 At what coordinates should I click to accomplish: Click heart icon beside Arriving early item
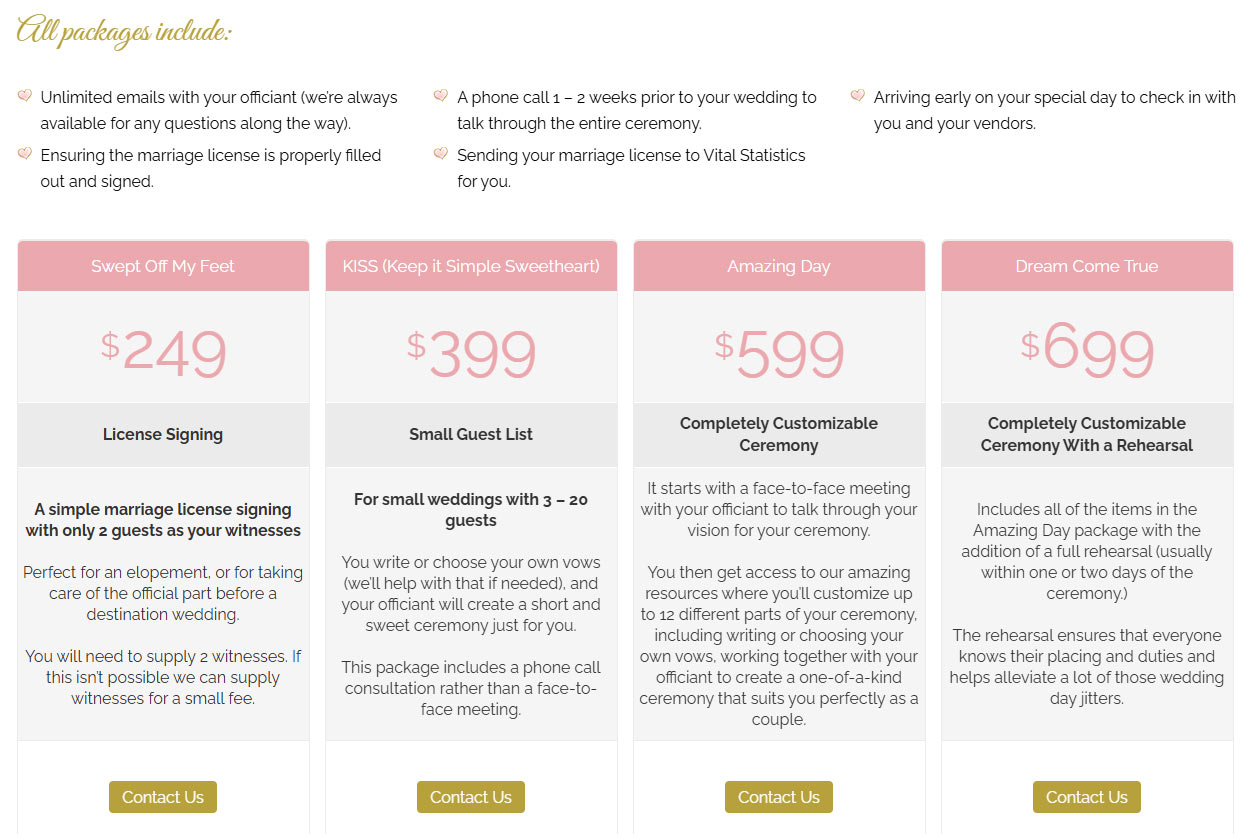(858, 96)
